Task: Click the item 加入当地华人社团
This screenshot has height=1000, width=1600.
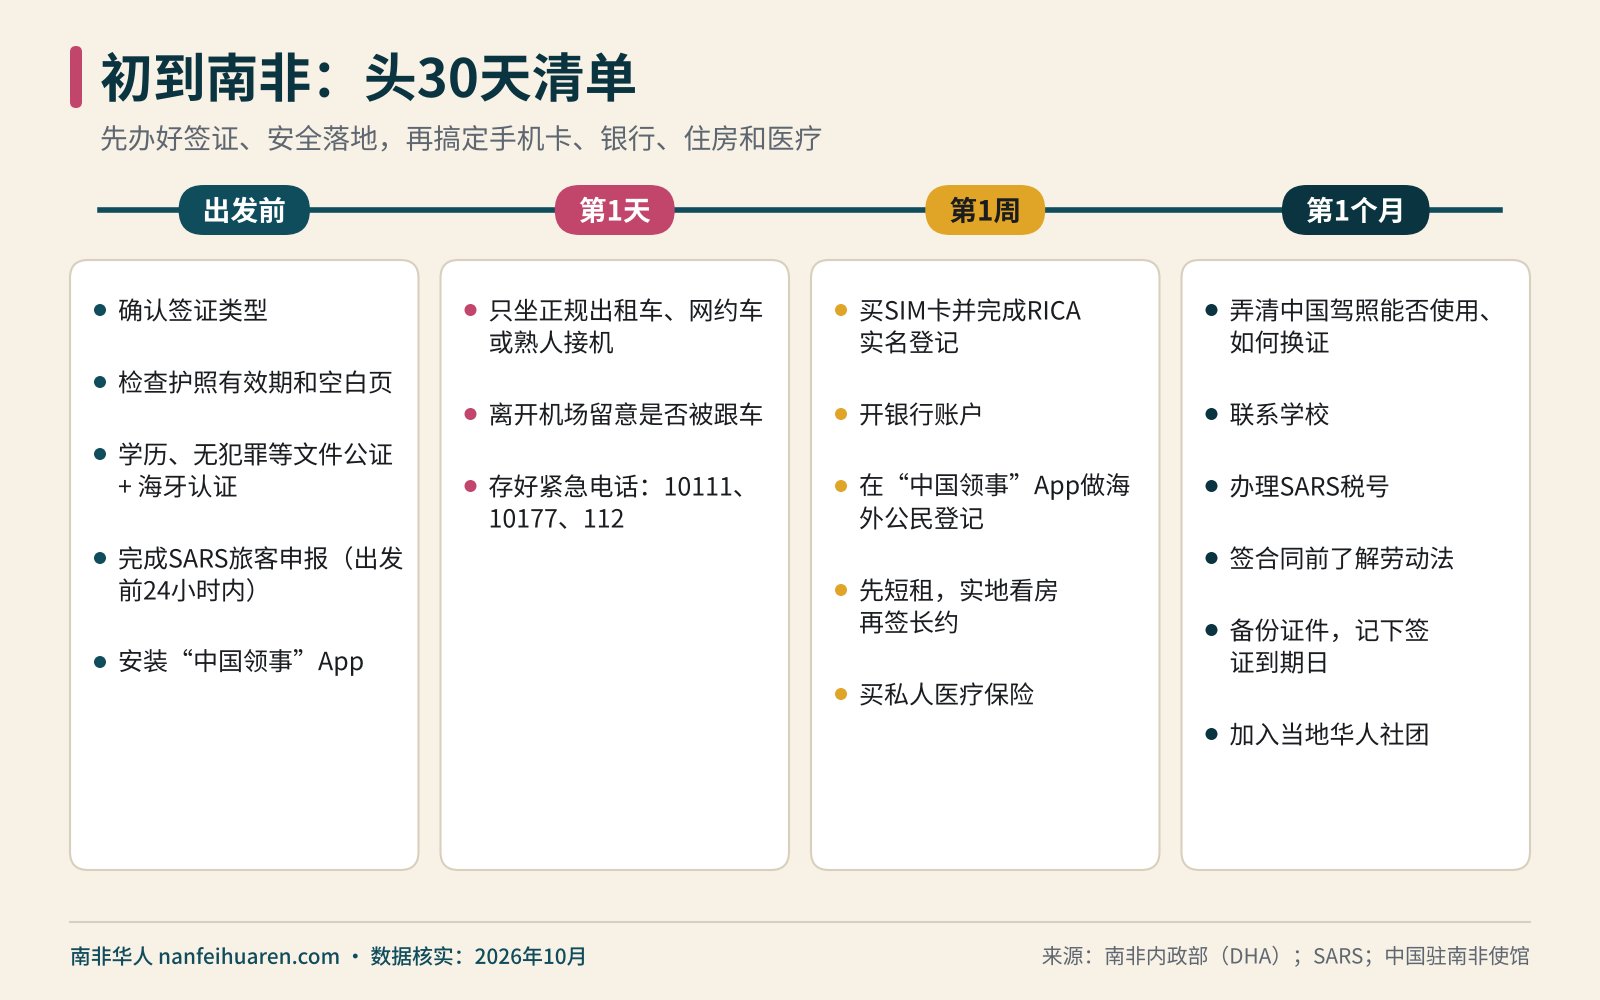Action: (1329, 734)
